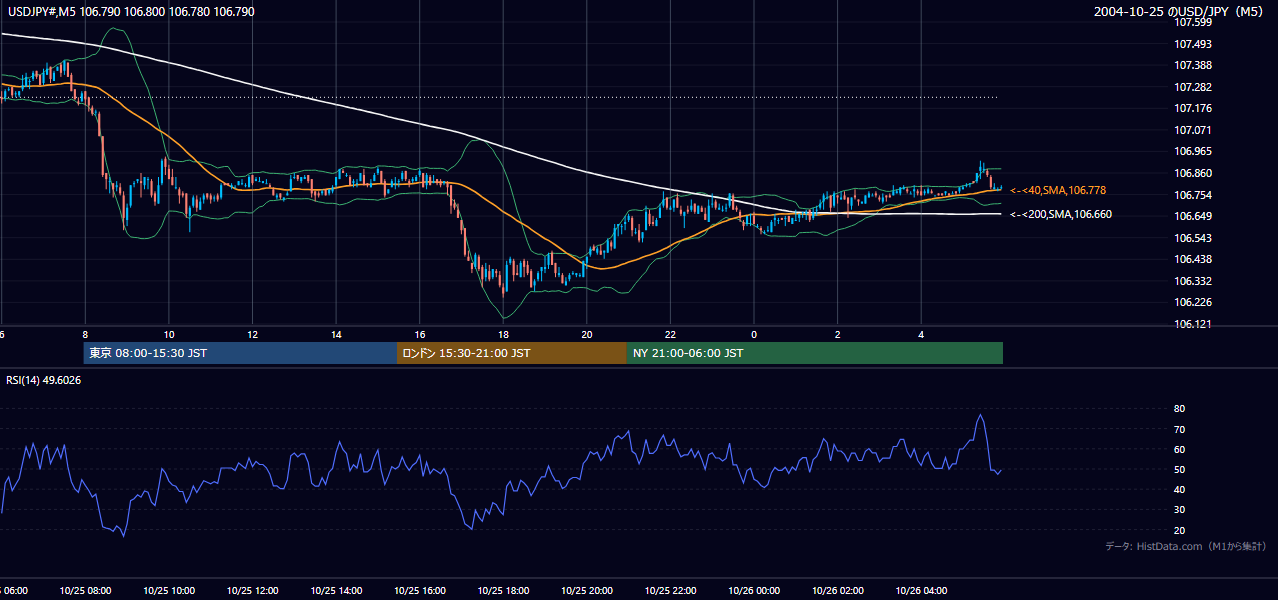This screenshot has height=600, width=1278.
Task: Select the ロンドン 15:30-21:00 JST session bar
Action: 512,353
